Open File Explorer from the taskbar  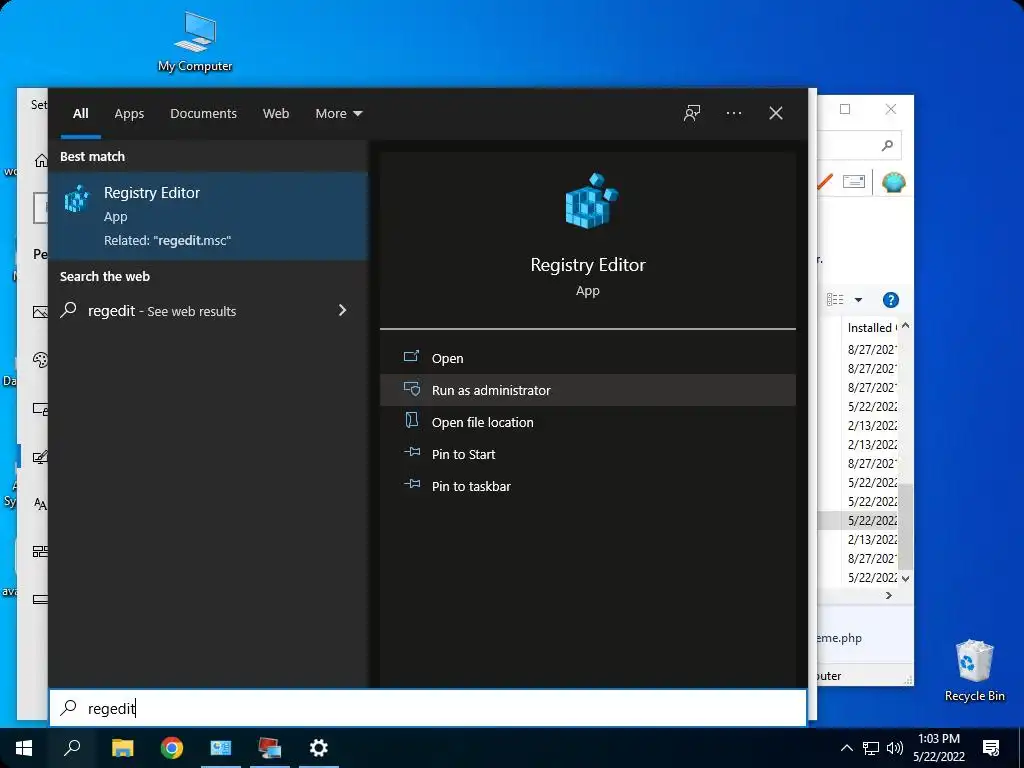[122, 748]
